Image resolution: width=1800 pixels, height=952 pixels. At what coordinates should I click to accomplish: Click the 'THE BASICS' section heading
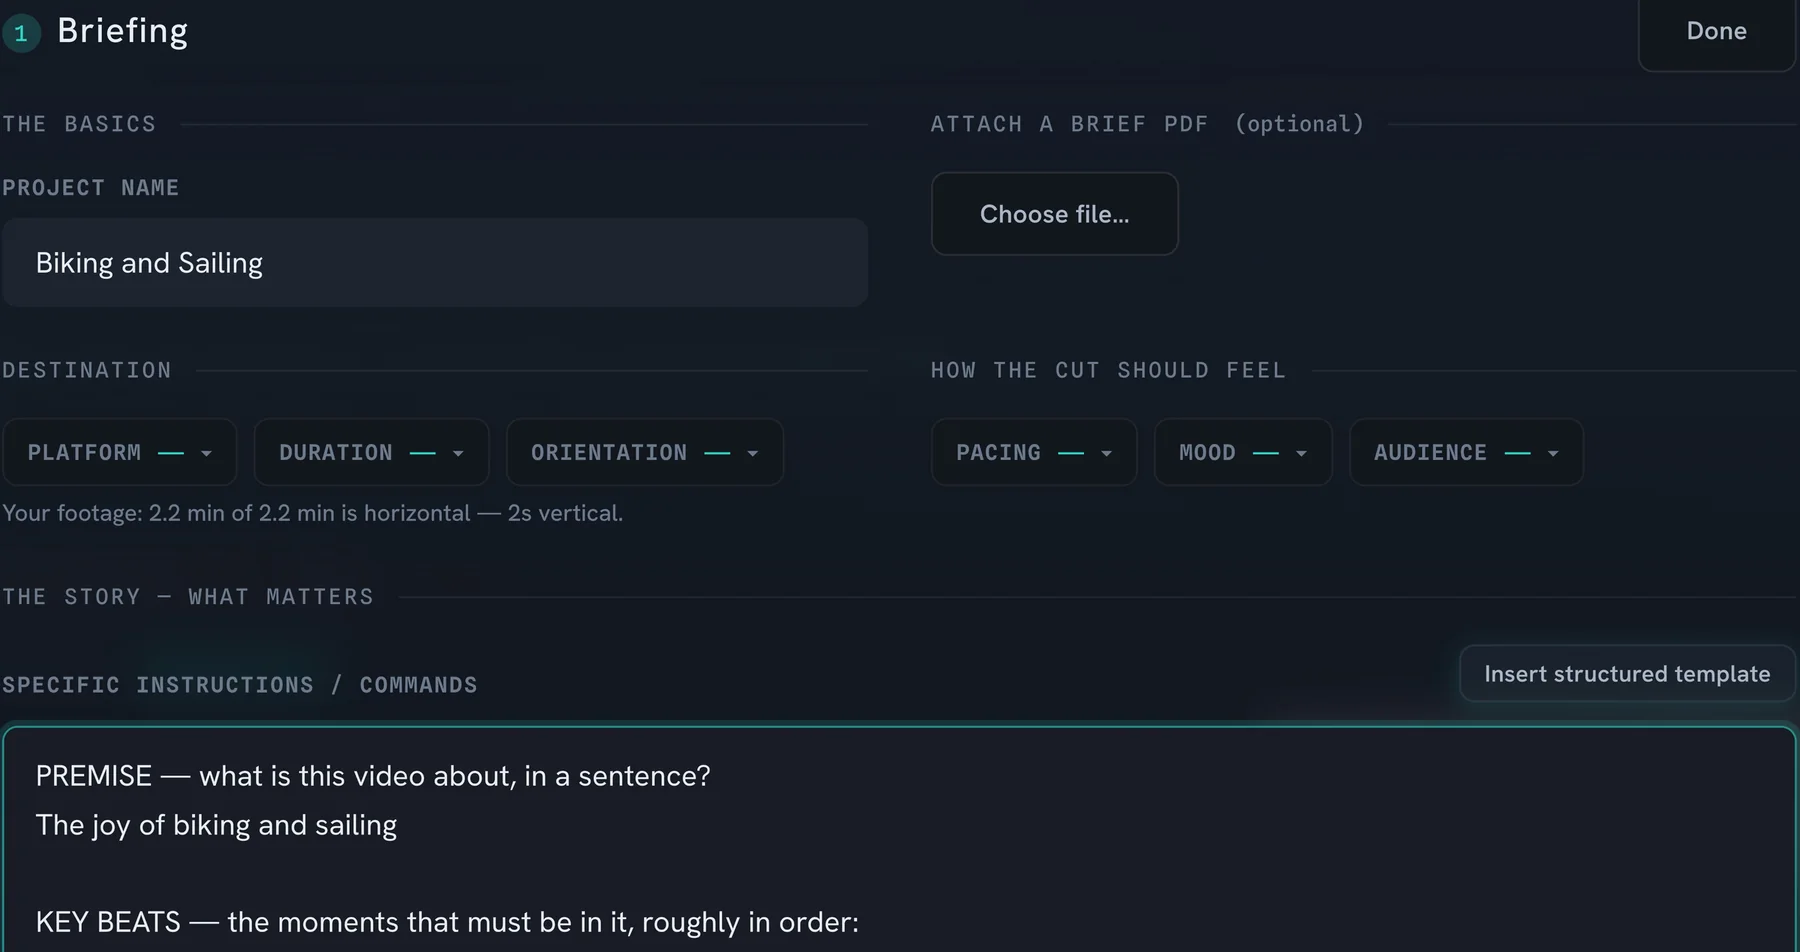[79, 124]
